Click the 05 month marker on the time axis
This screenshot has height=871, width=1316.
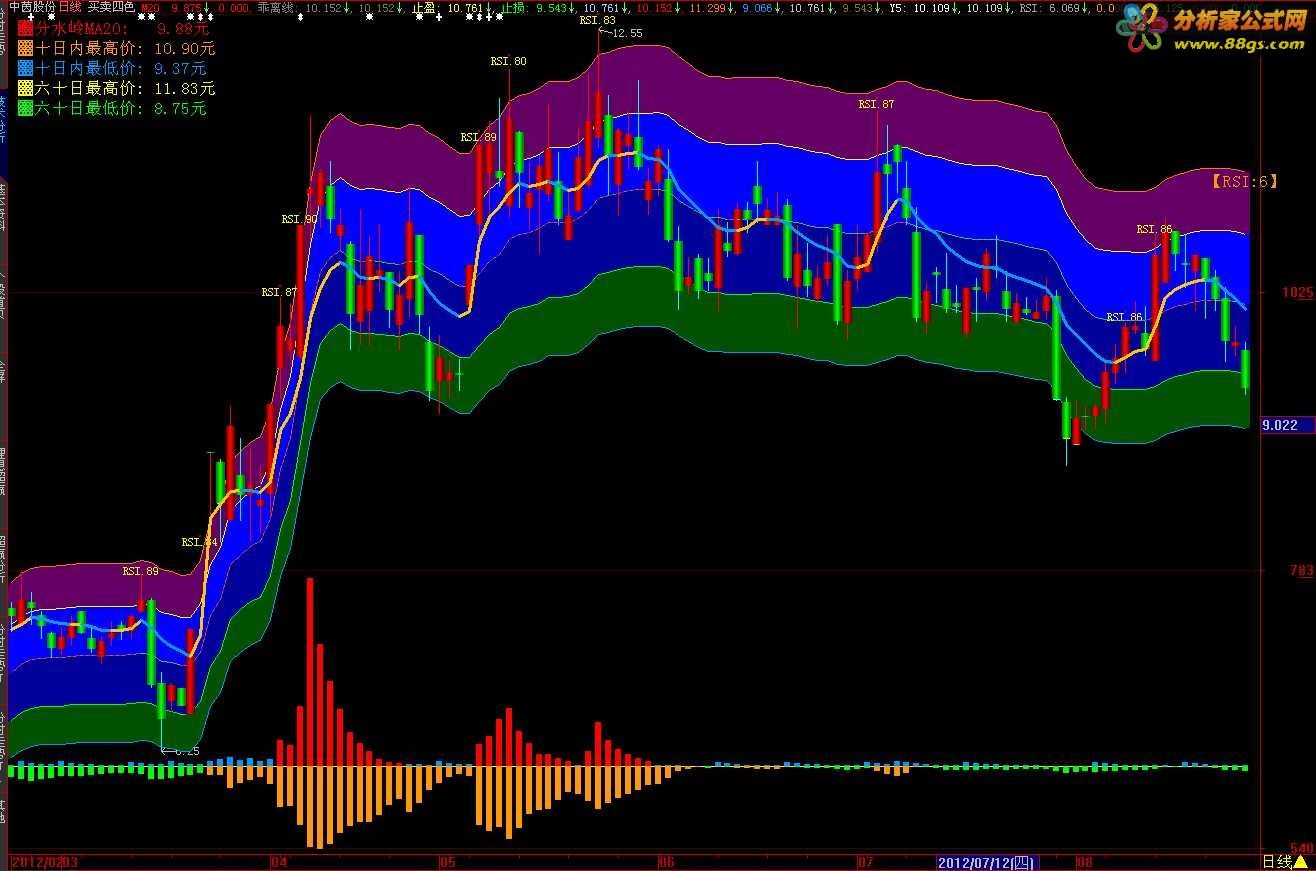[447, 861]
